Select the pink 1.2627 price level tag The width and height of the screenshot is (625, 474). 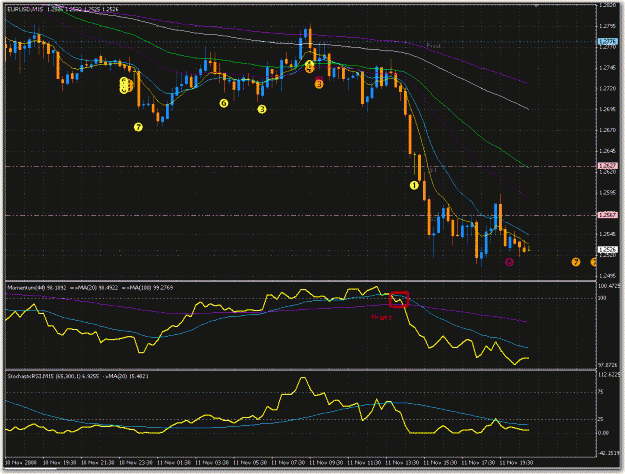[x=608, y=165]
